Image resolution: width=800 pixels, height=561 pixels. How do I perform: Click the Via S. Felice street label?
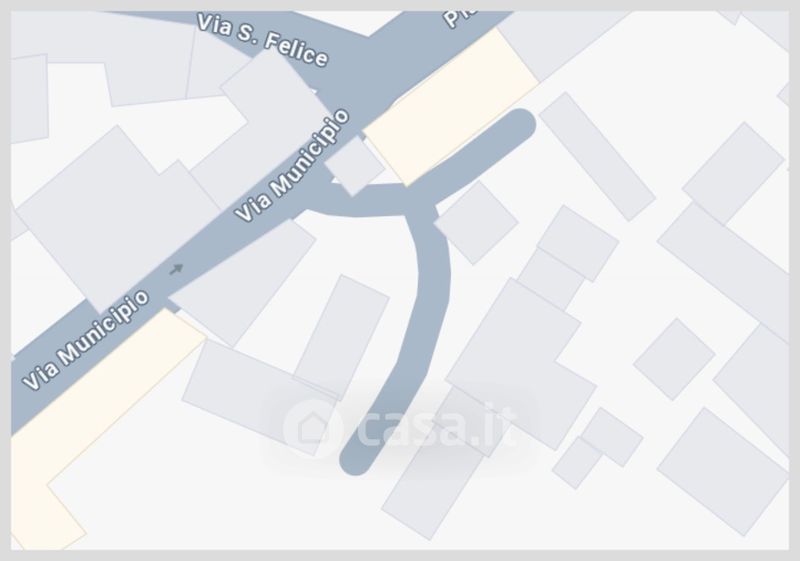coord(262,41)
